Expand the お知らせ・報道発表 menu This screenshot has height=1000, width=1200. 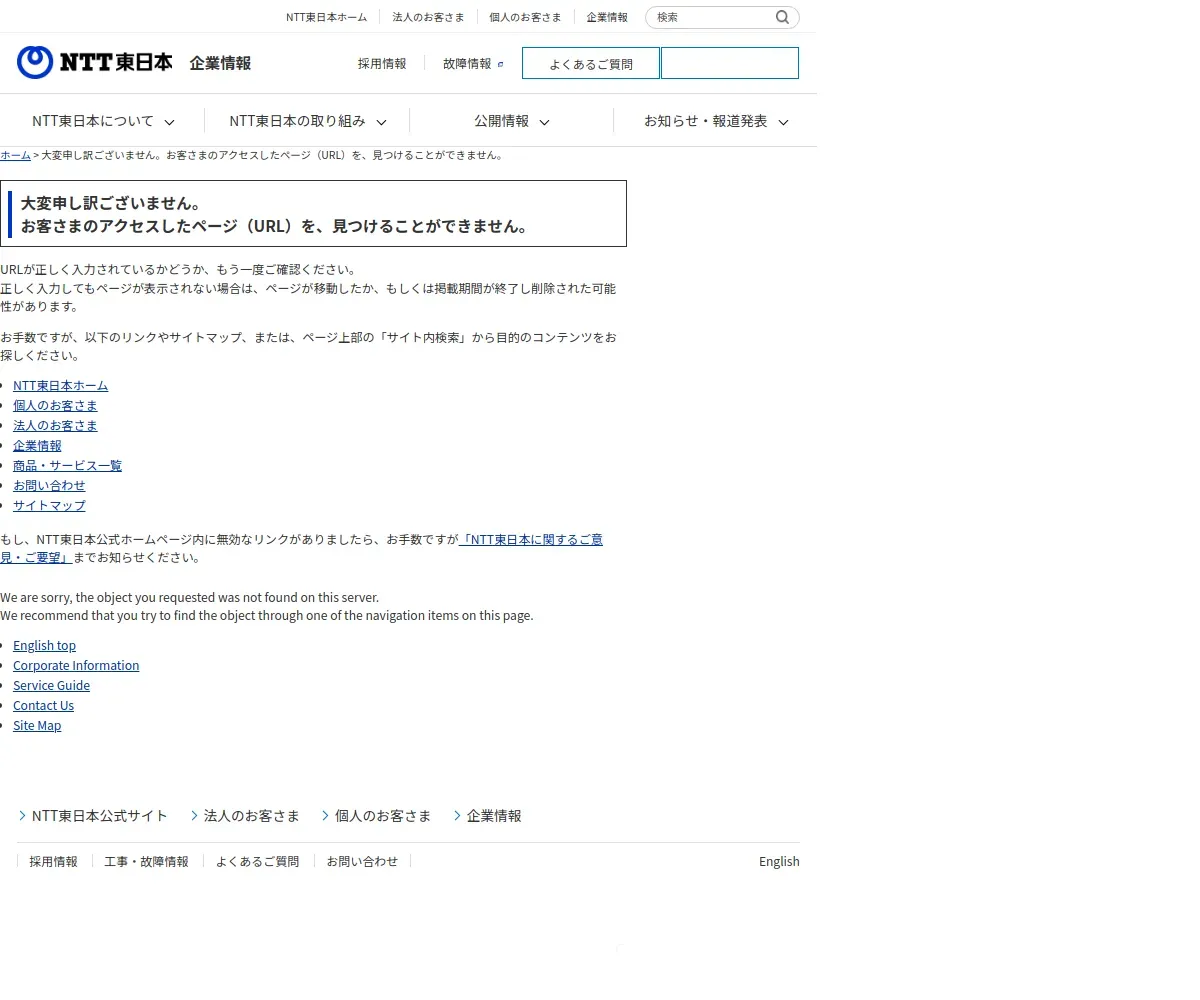tap(716, 121)
